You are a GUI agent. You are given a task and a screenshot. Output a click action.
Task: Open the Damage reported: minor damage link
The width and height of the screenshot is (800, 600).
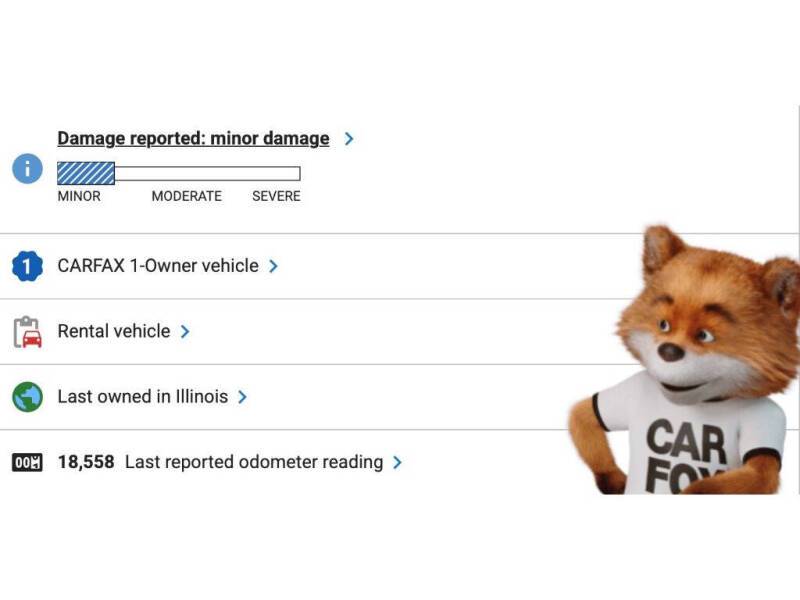pos(193,138)
